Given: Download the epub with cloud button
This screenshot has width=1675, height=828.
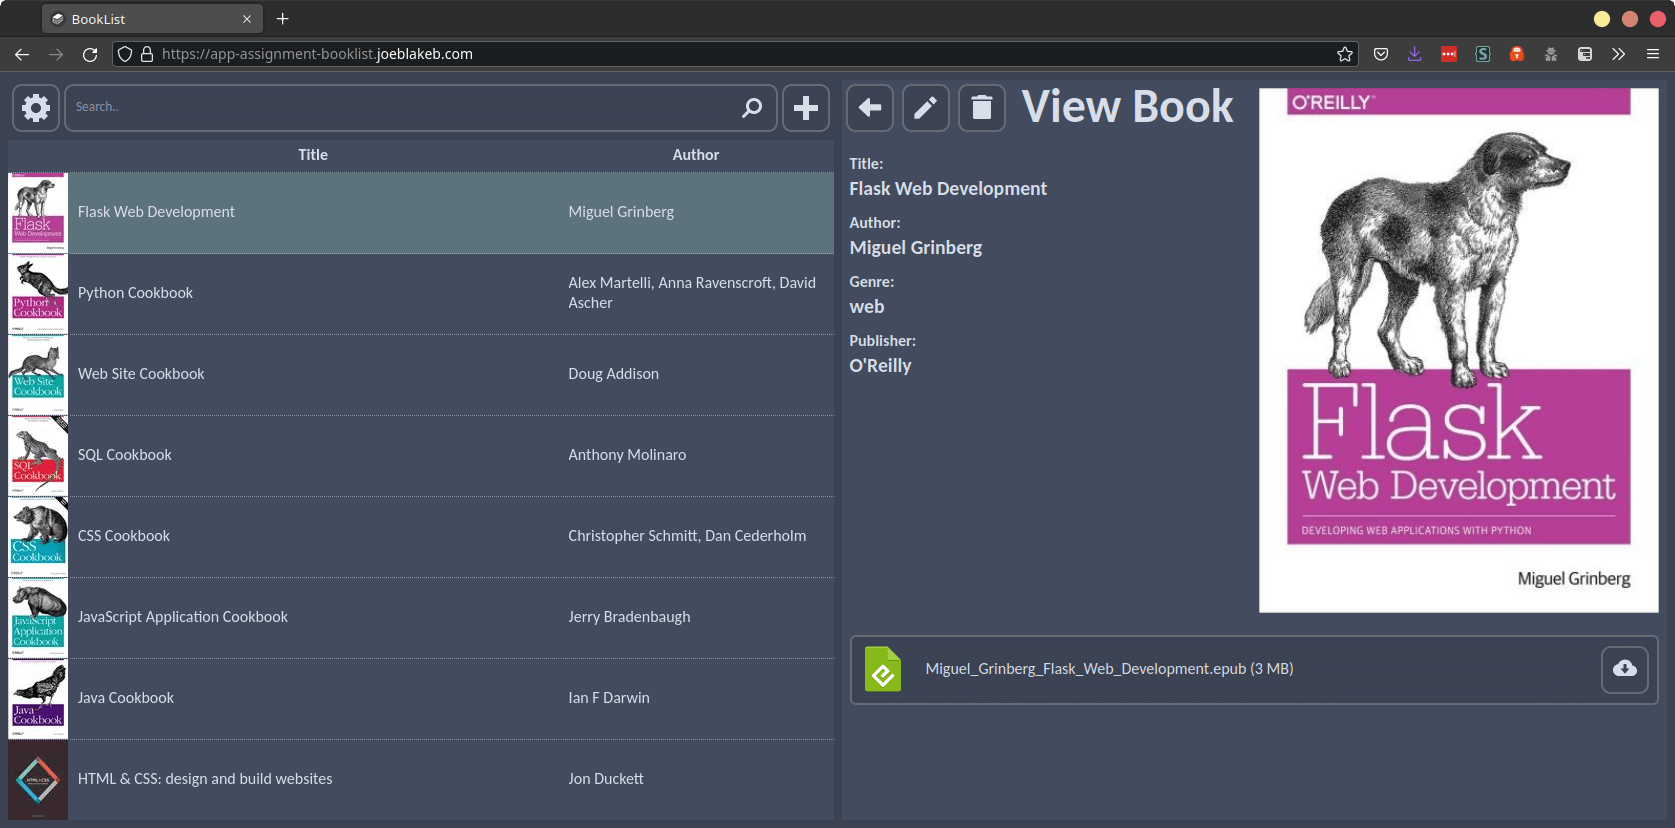Looking at the screenshot, I should pyautogui.click(x=1625, y=669).
